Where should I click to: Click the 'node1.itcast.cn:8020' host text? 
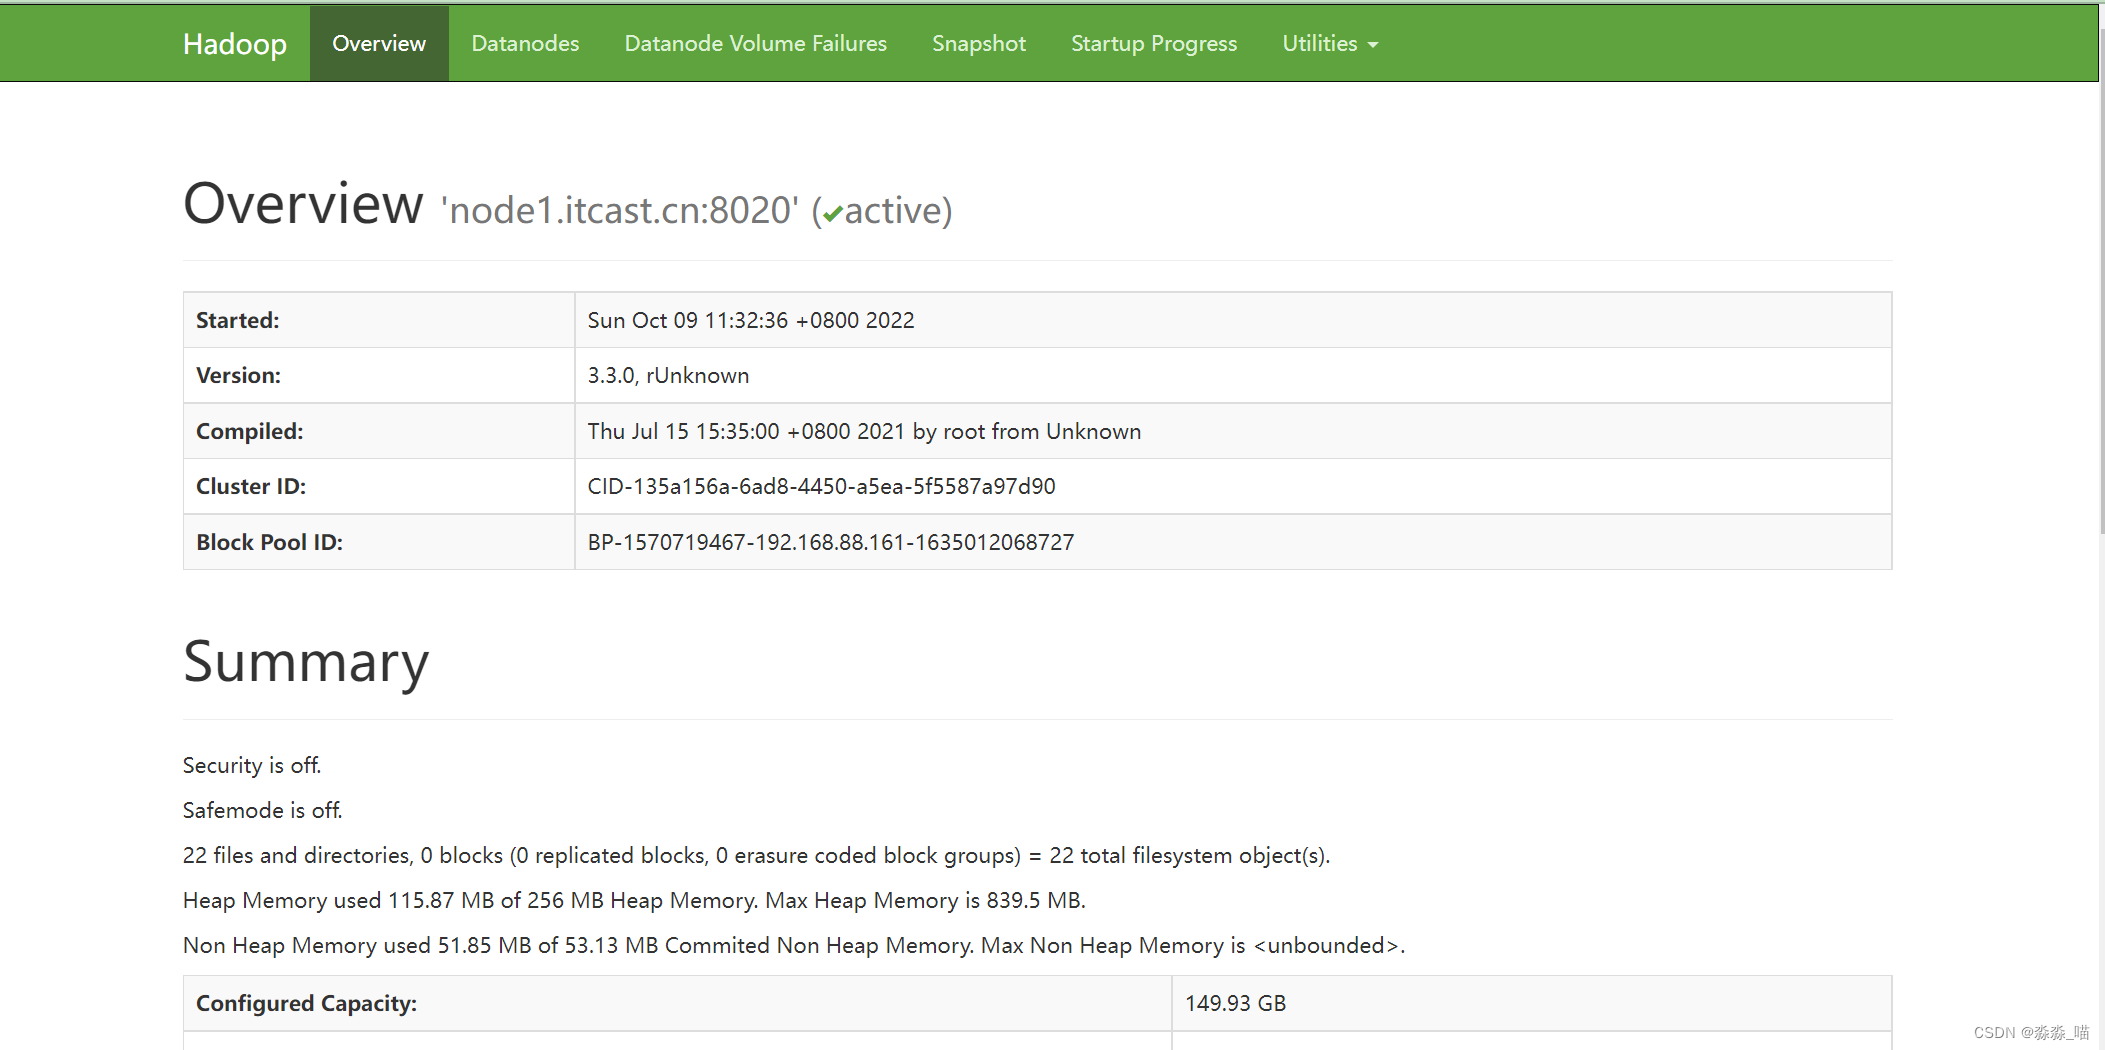[x=620, y=210]
